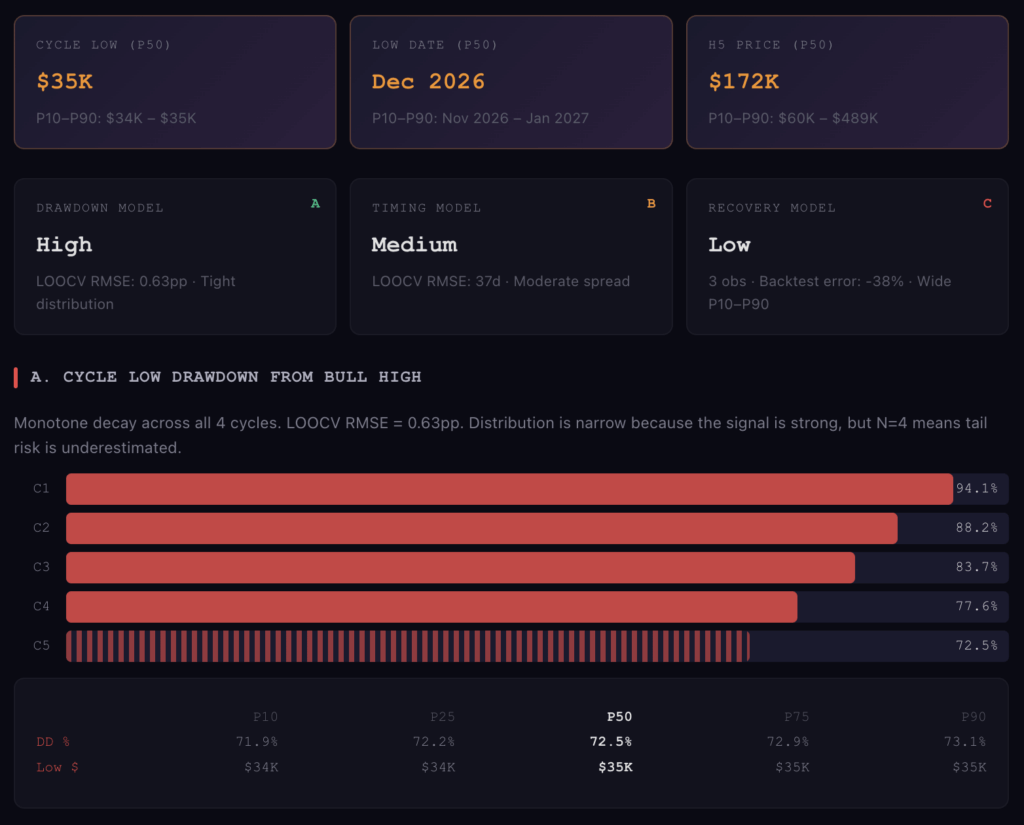1024x825 pixels.
Task: Click the P50 column header in table
Action: [619, 717]
